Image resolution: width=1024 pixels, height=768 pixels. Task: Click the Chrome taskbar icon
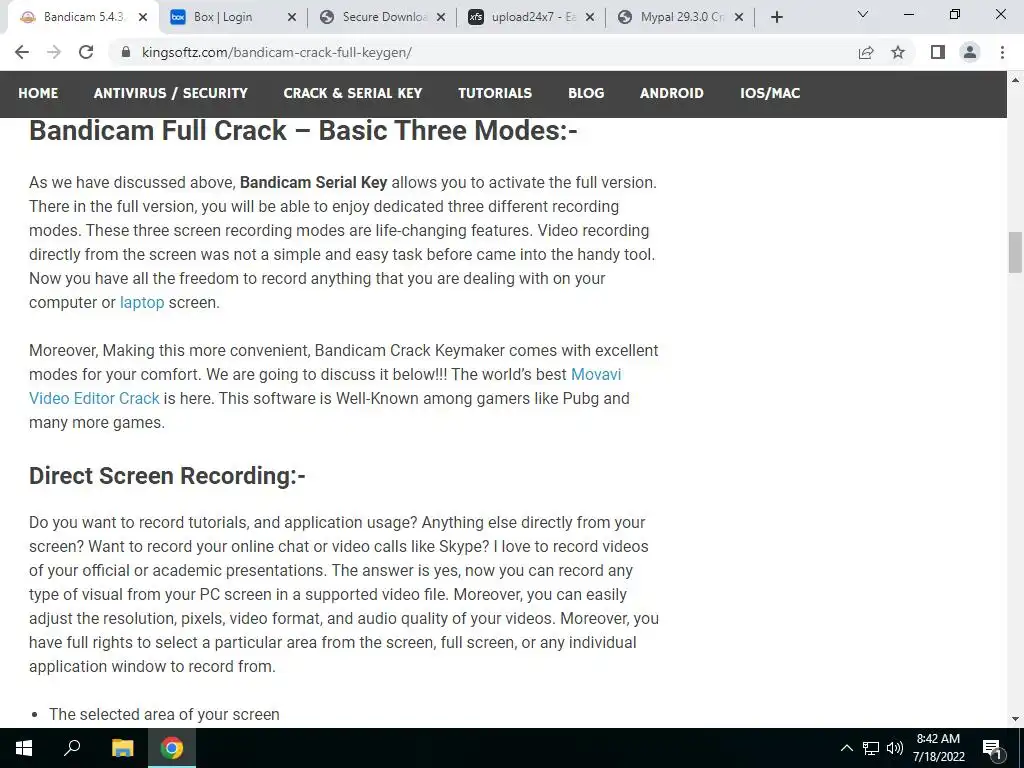[x=172, y=748]
